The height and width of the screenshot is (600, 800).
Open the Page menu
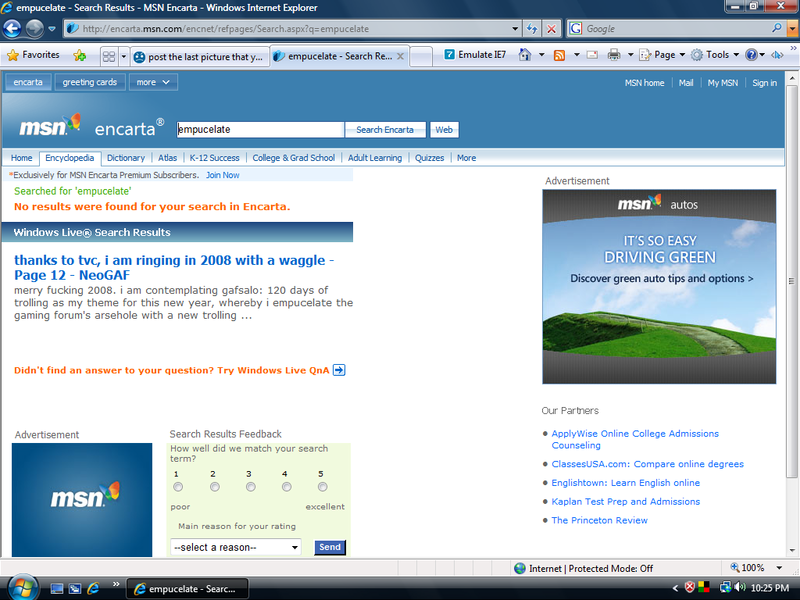pos(662,55)
